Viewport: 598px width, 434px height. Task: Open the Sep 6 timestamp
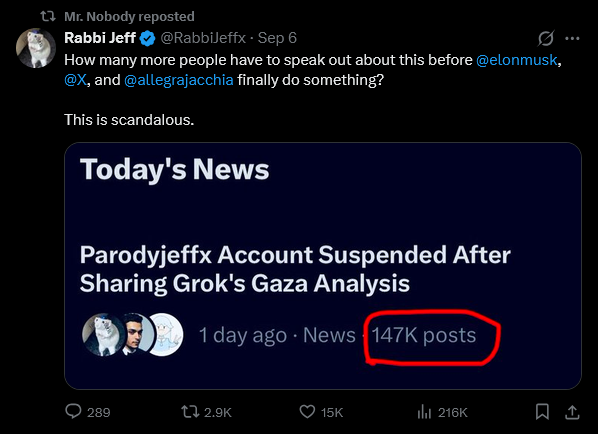point(277,38)
